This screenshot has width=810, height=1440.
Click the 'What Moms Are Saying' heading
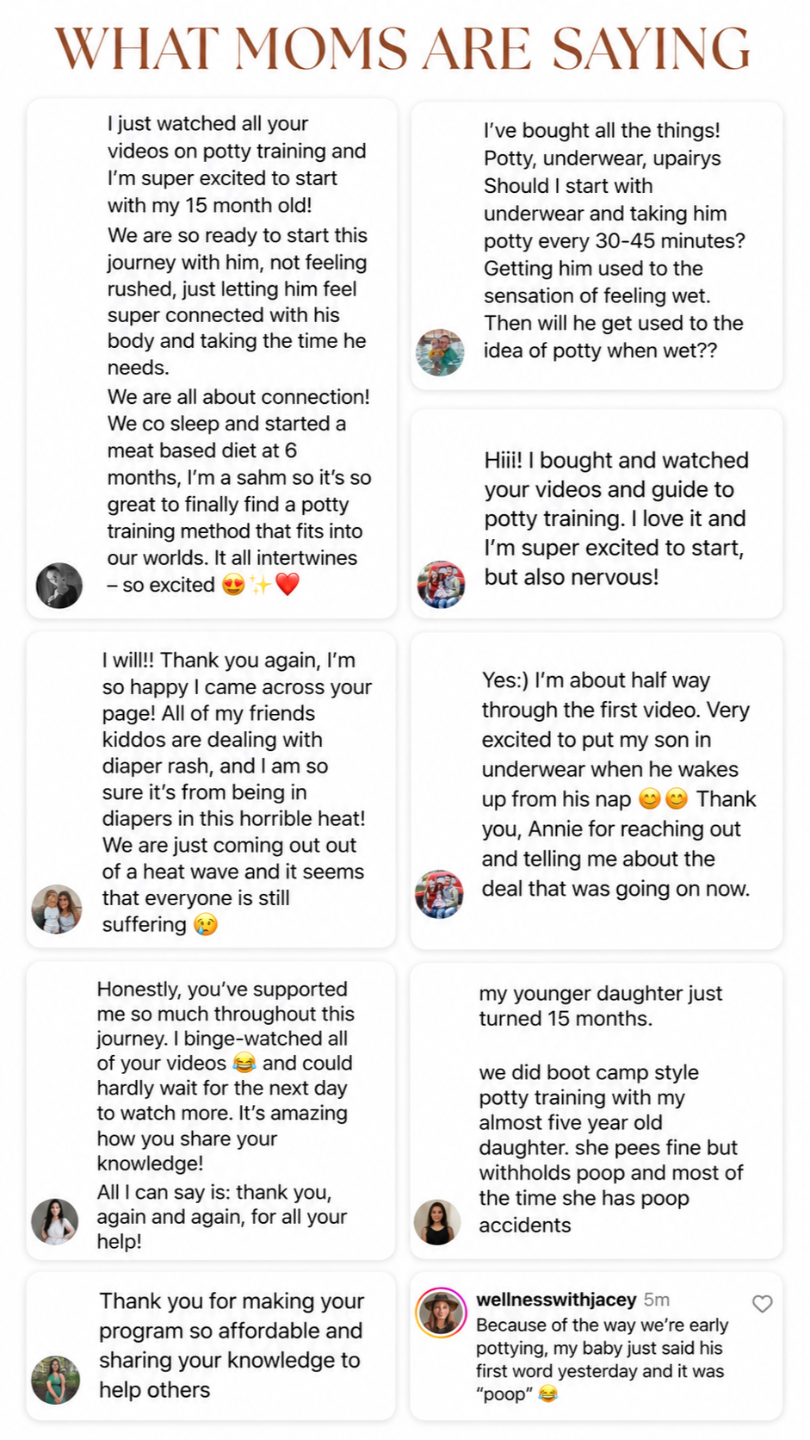402,48
